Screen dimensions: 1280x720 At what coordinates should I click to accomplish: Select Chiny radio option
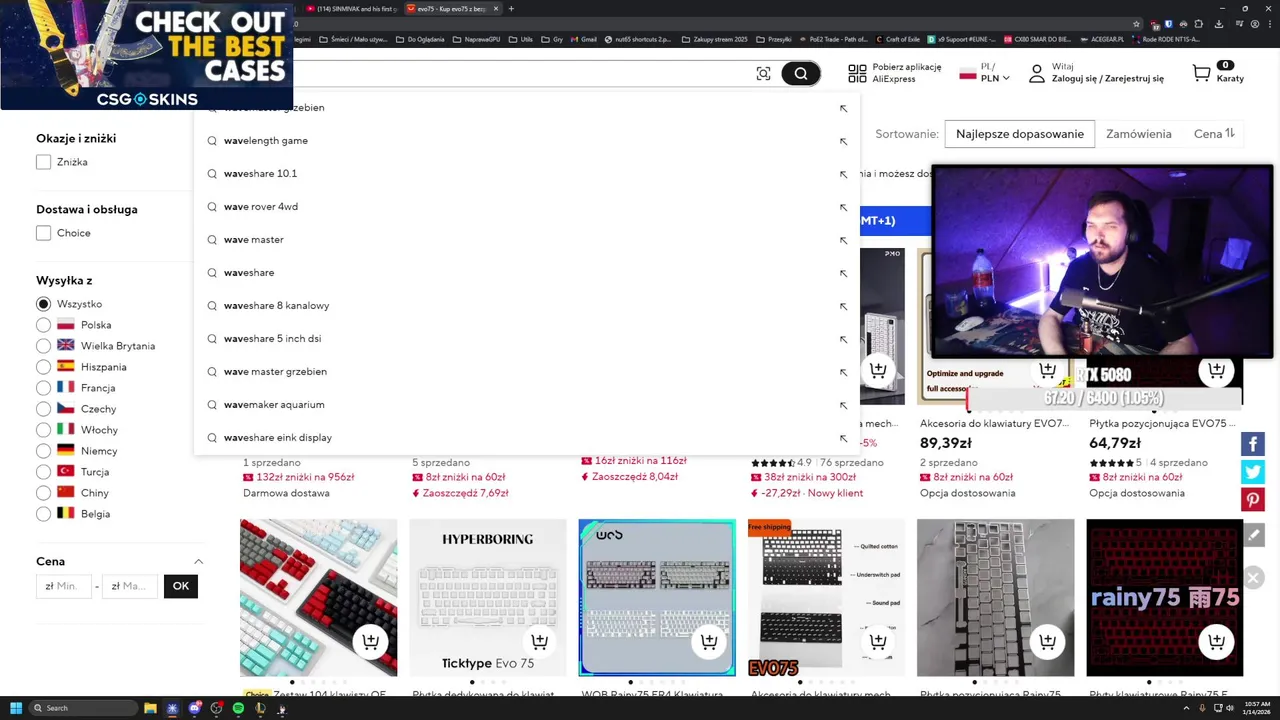(43, 493)
